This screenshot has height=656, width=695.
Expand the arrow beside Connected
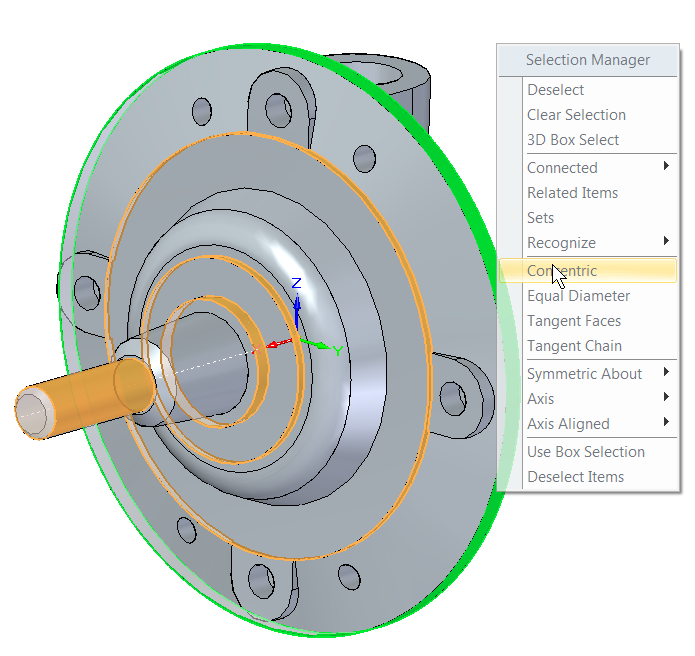click(x=666, y=166)
